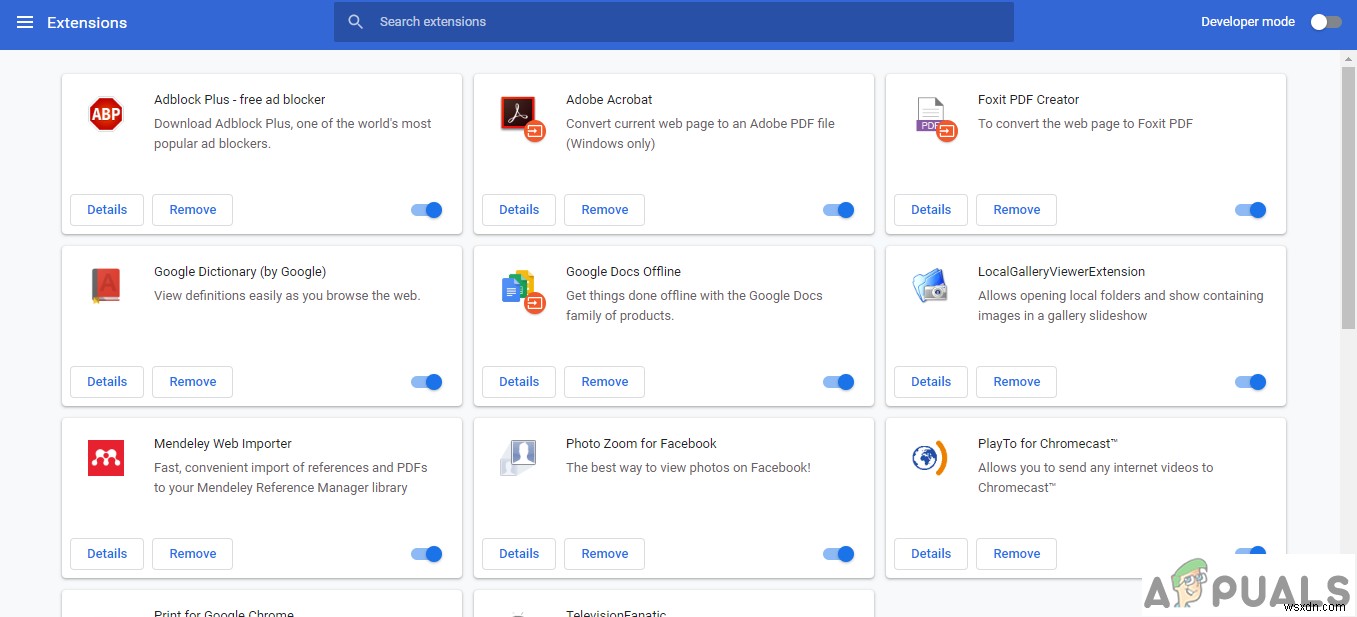Open the hamburger main menu
The height and width of the screenshot is (617, 1357).
click(25, 22)
